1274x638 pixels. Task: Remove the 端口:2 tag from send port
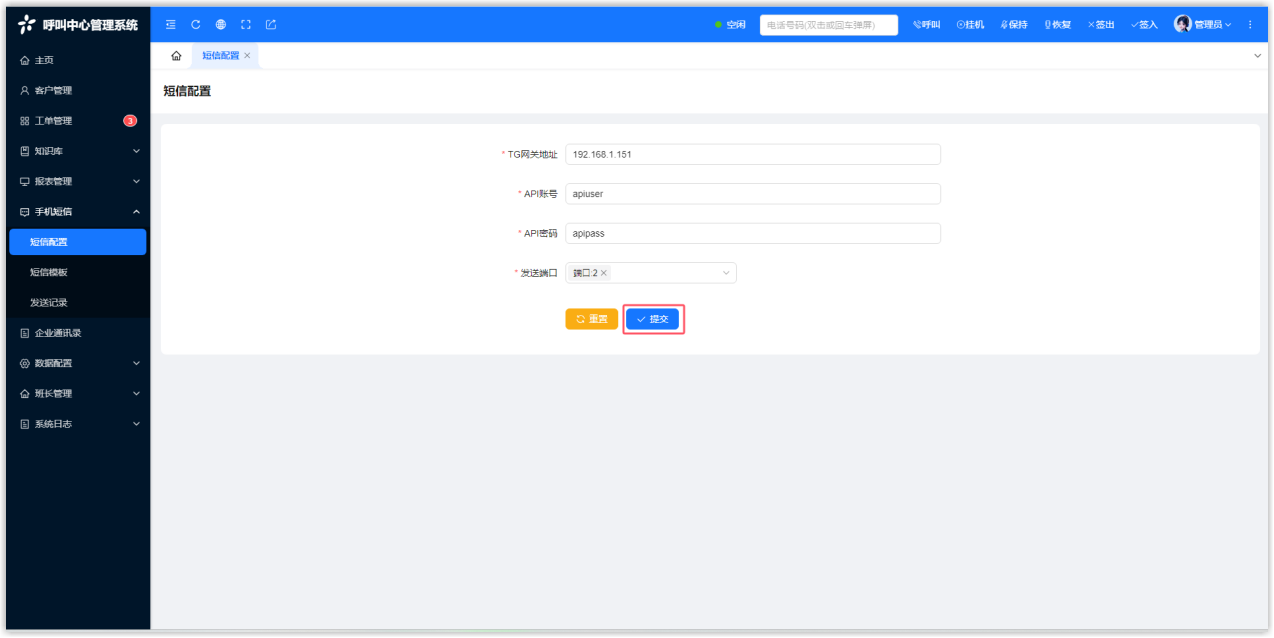coord(604,273)
